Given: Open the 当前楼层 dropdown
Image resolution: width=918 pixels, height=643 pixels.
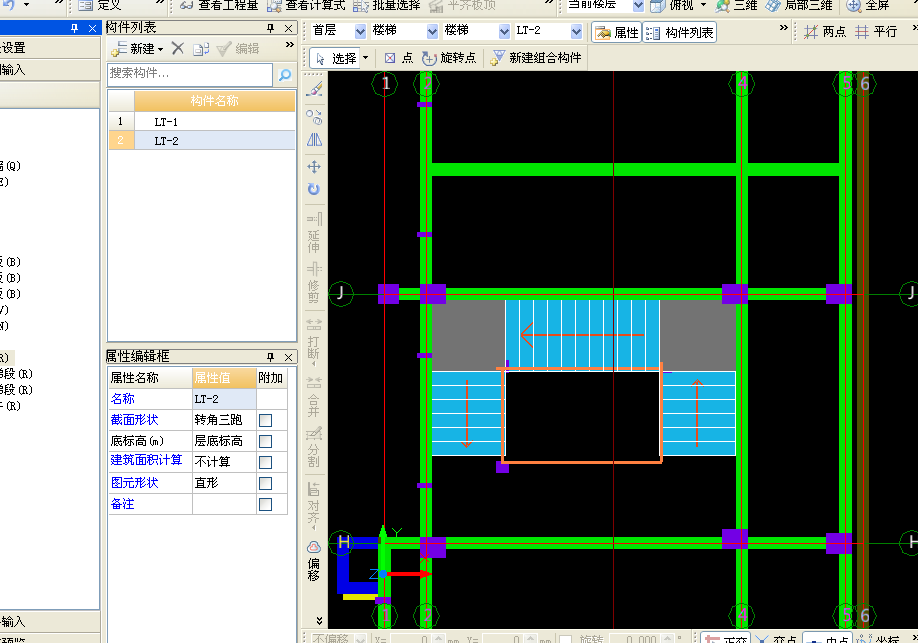Looking at the screenshot, I should tap(638, 5).
